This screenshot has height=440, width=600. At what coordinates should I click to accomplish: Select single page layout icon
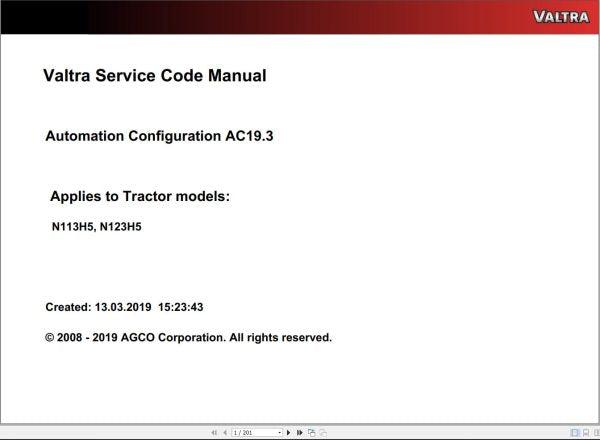pos(573,433)
